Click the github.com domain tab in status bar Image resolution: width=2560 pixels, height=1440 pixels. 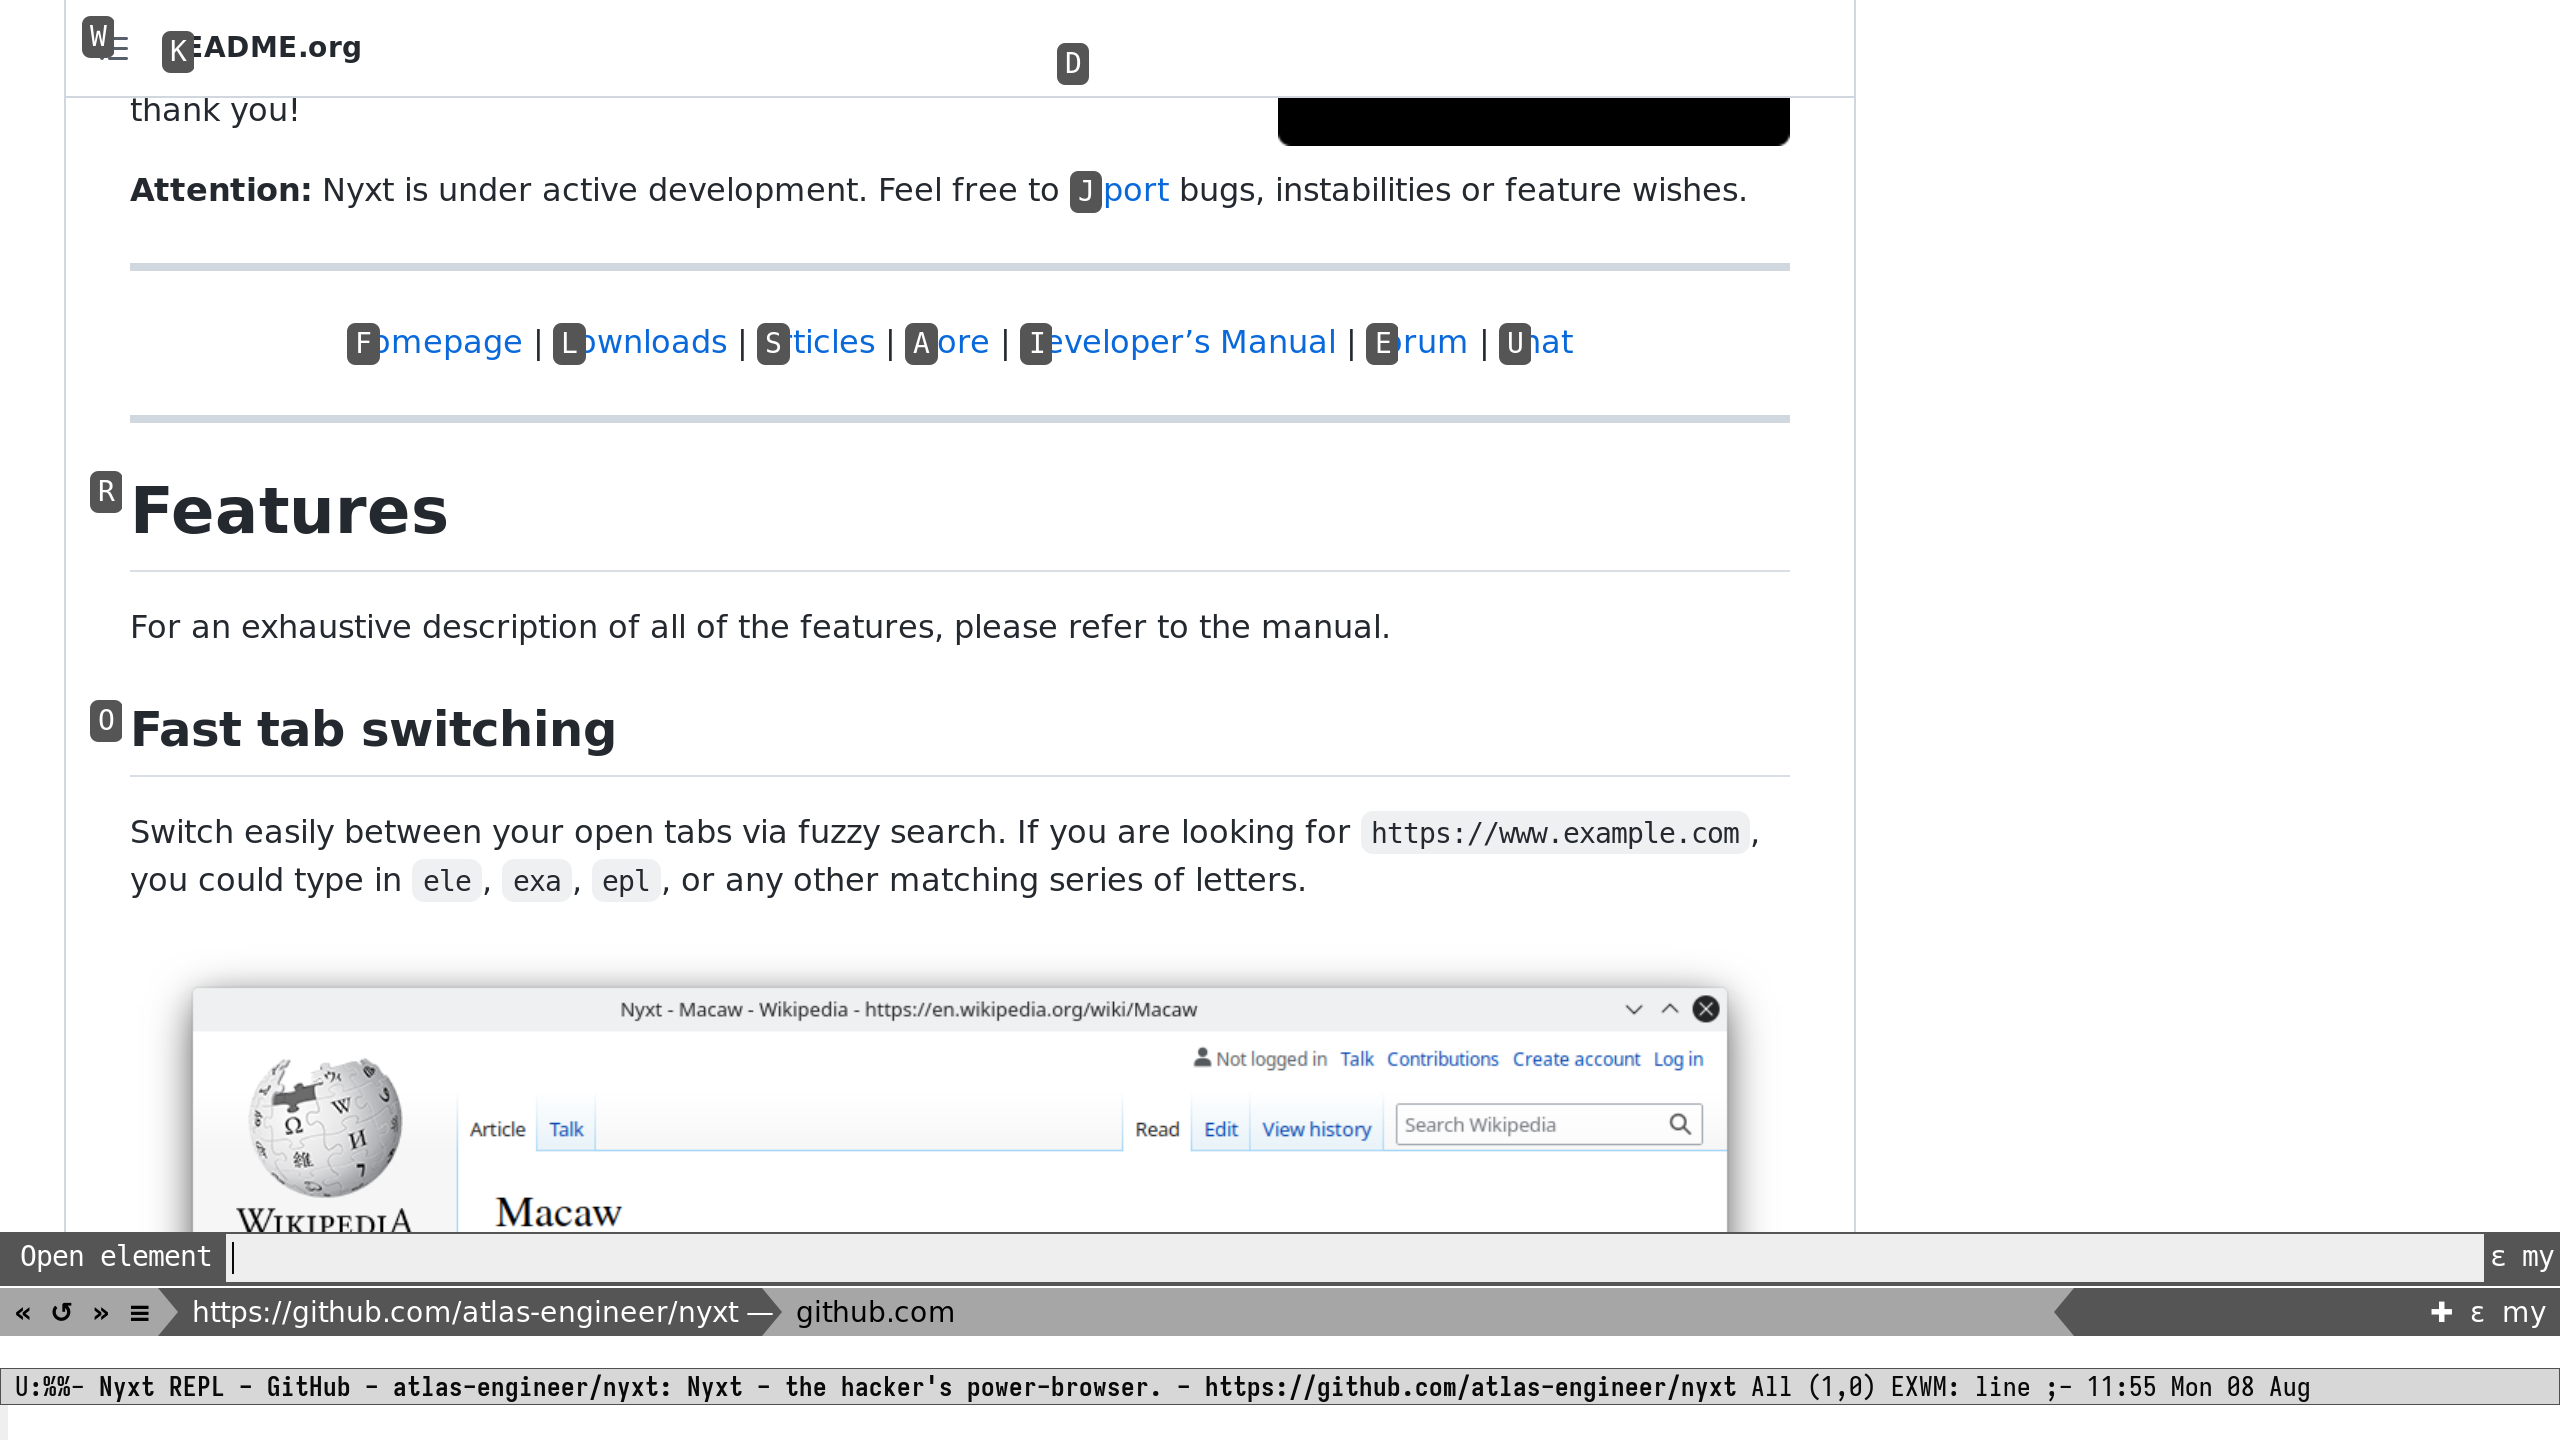(x=875, y=1313)
